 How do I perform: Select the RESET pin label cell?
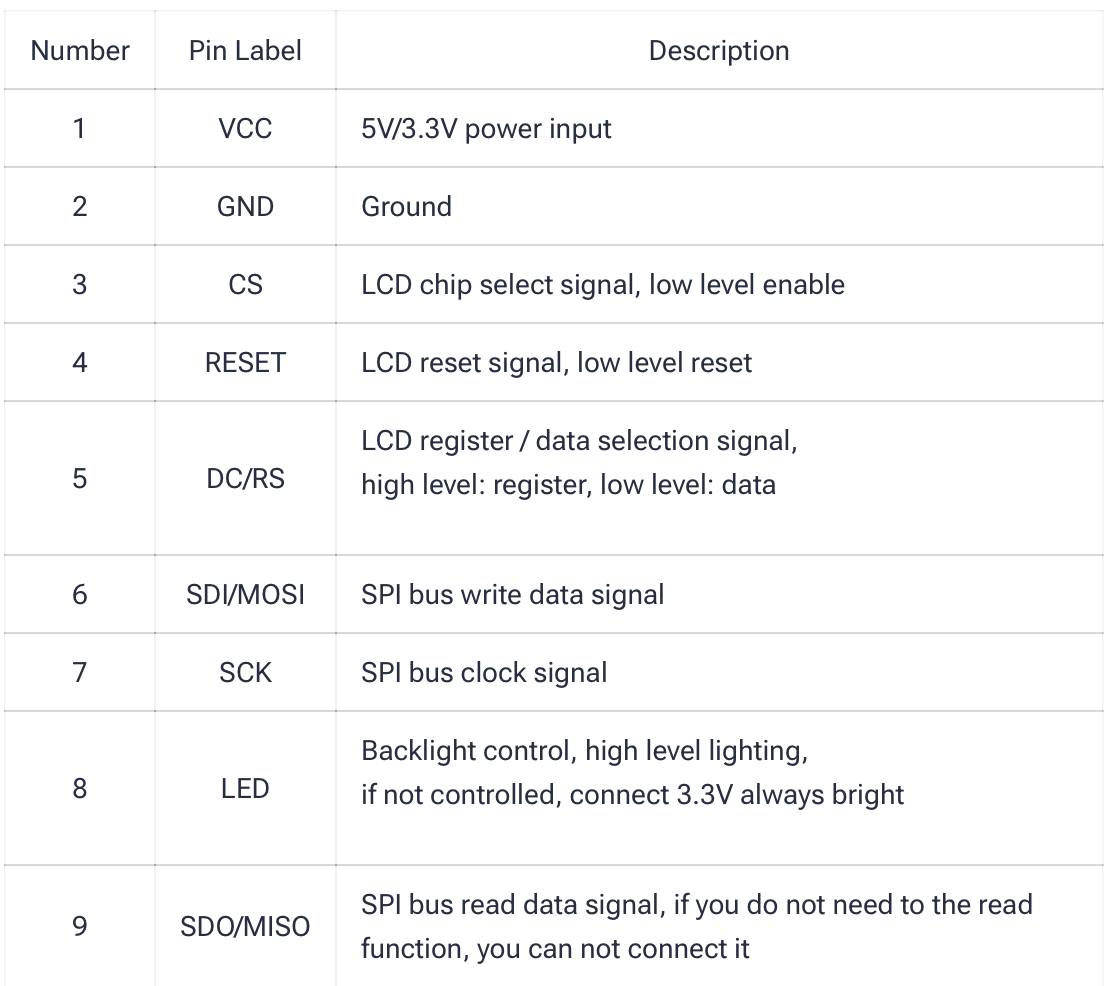click(x=245, y=362)
